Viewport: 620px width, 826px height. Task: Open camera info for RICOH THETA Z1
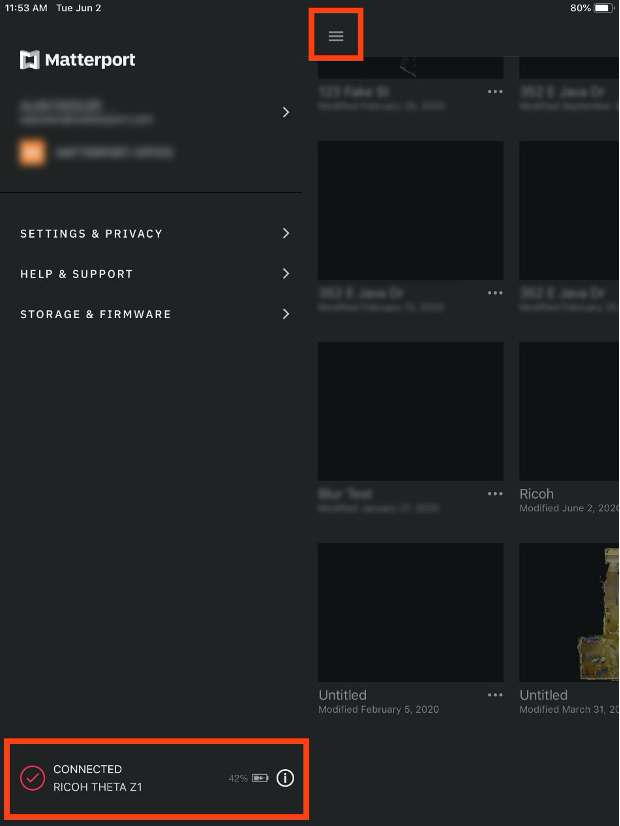point(285,778)
